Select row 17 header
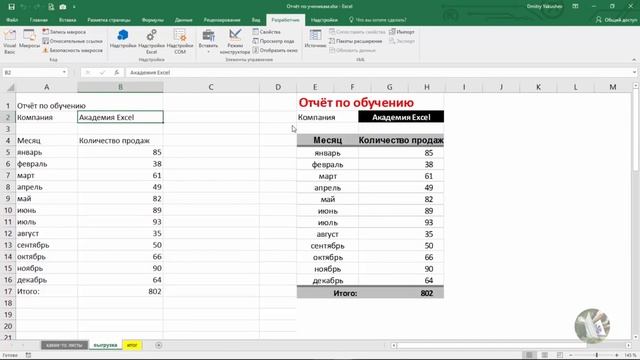Viewport: 640px width, 360px height. point(8,291)
